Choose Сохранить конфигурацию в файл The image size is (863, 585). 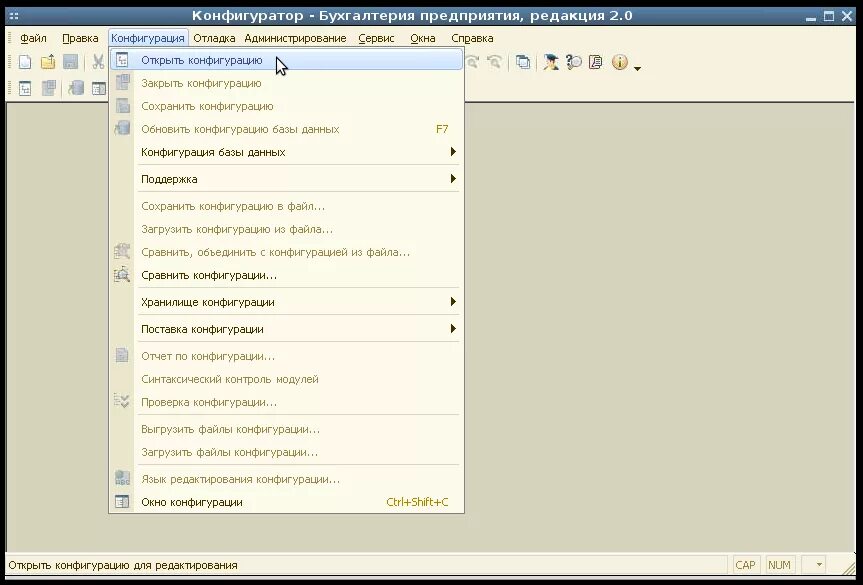tap(286, 206)
